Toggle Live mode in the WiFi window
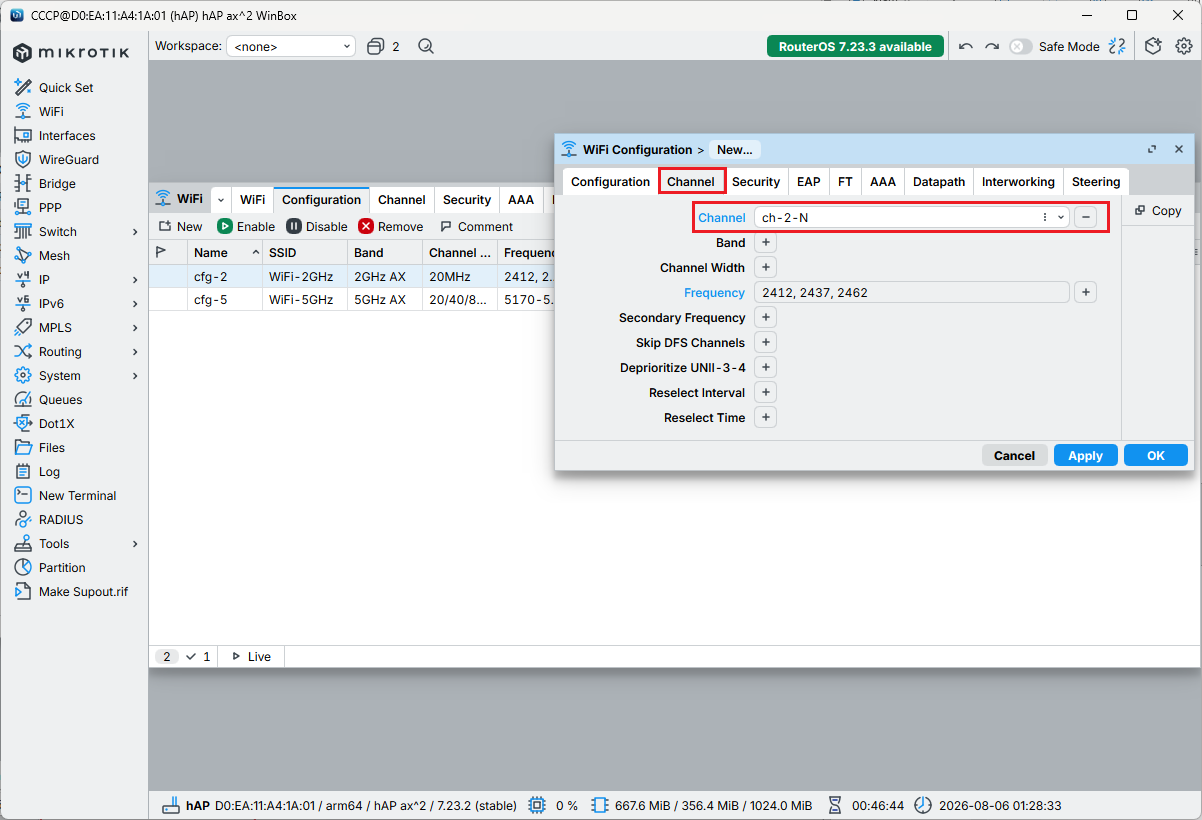This screenshot has height=820, width=1202. tap(251, 656)
